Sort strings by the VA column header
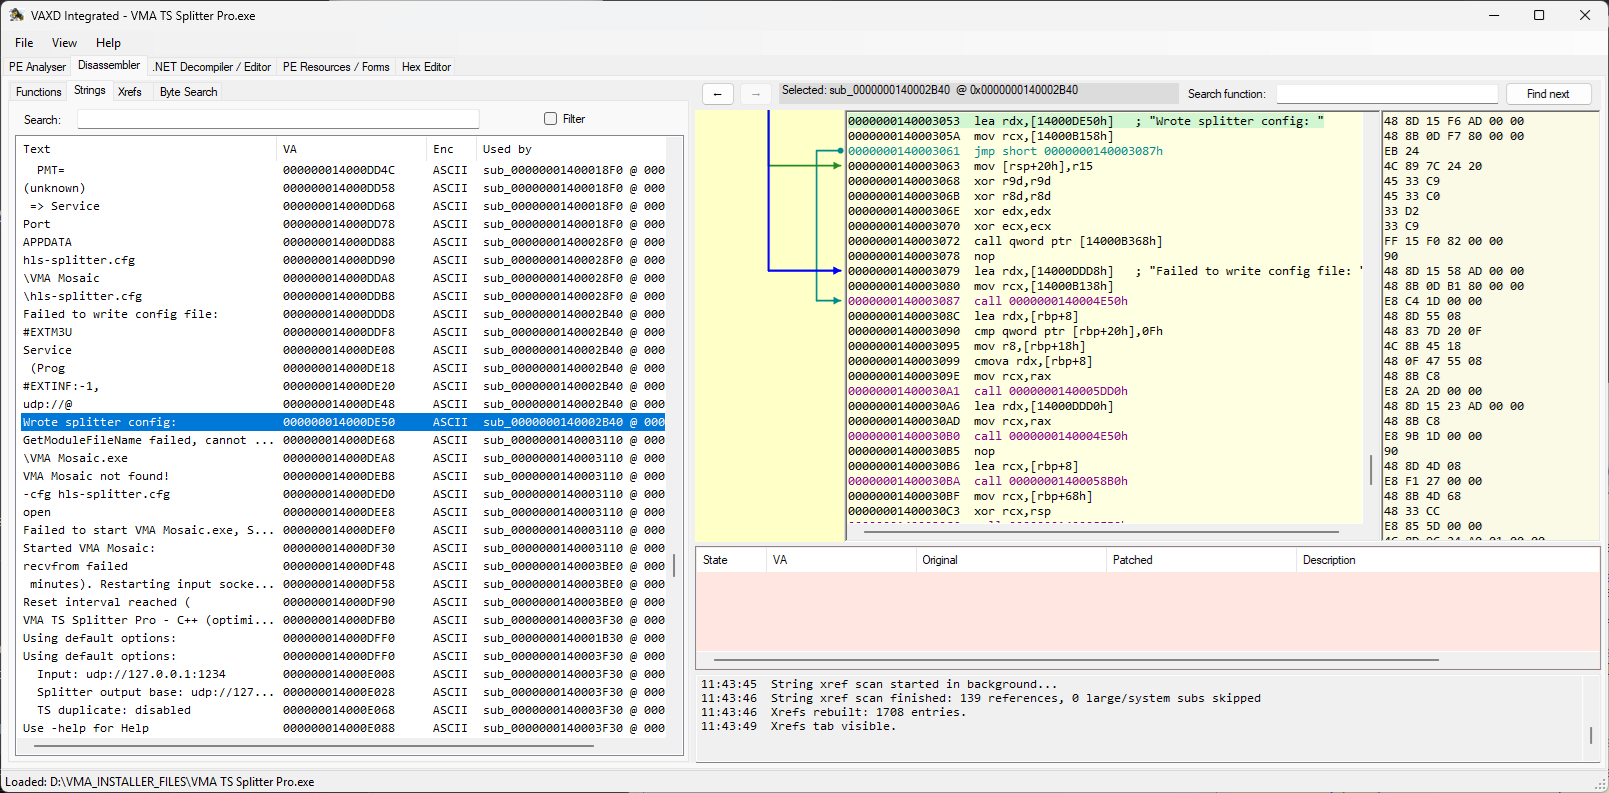 [351, 149]
